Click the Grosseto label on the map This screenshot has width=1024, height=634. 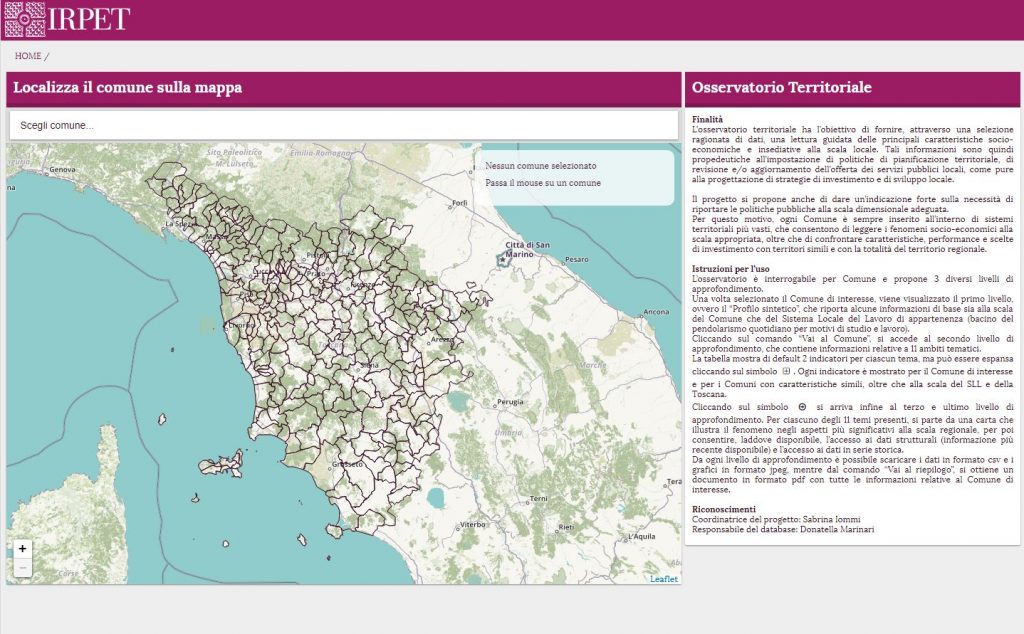click(347, 464)
